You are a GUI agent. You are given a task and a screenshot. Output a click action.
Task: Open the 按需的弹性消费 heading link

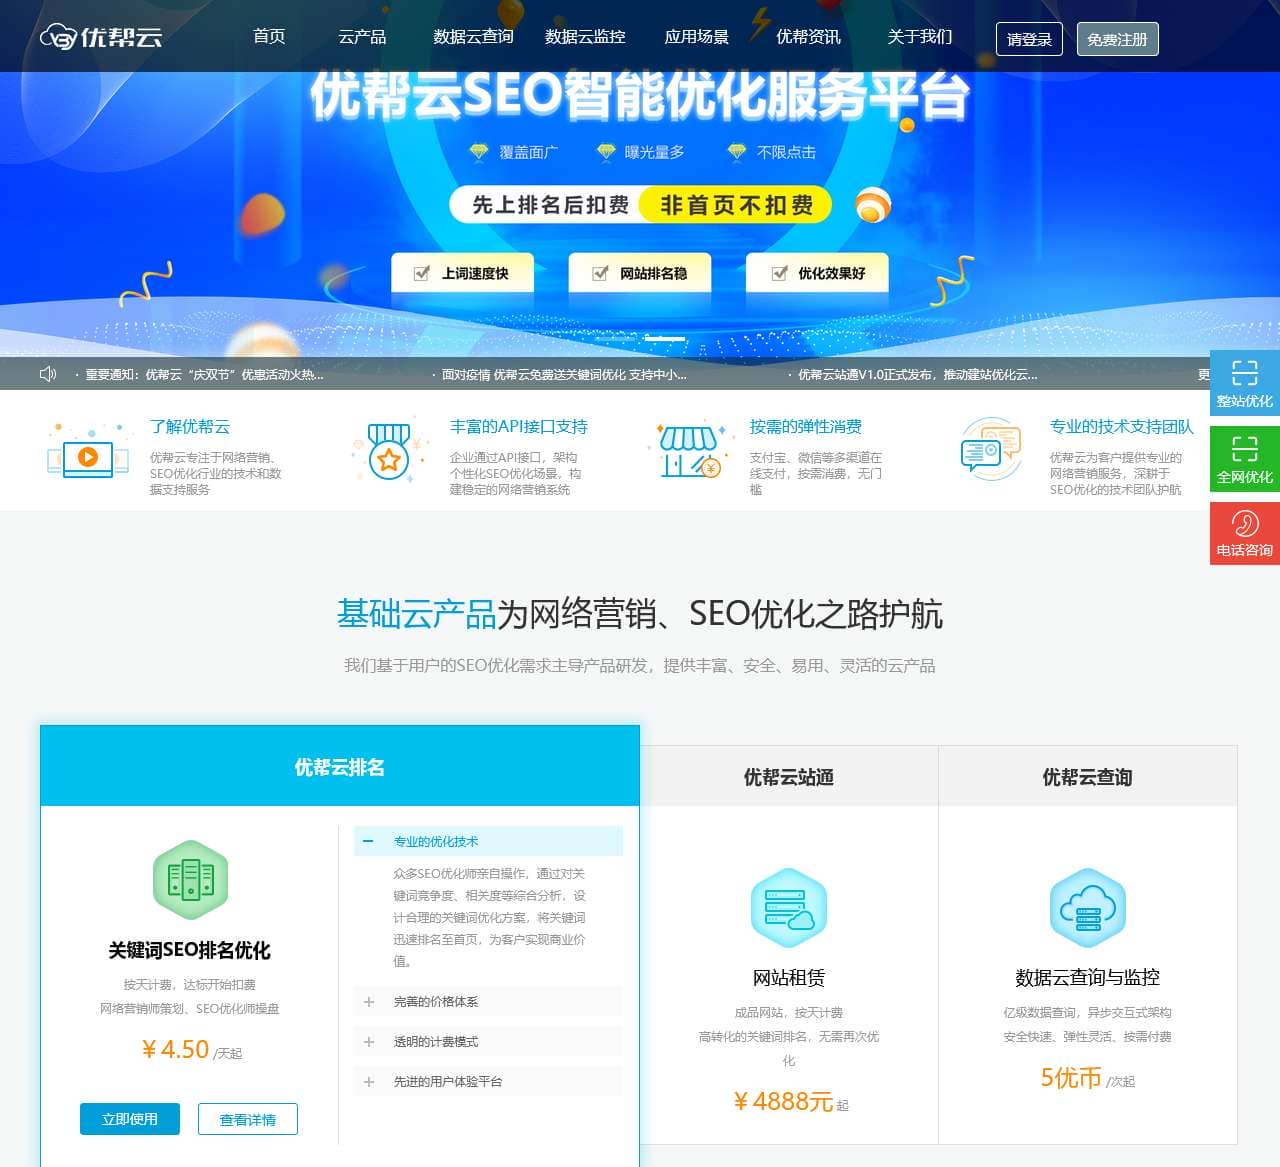click(x=806, y=427)
